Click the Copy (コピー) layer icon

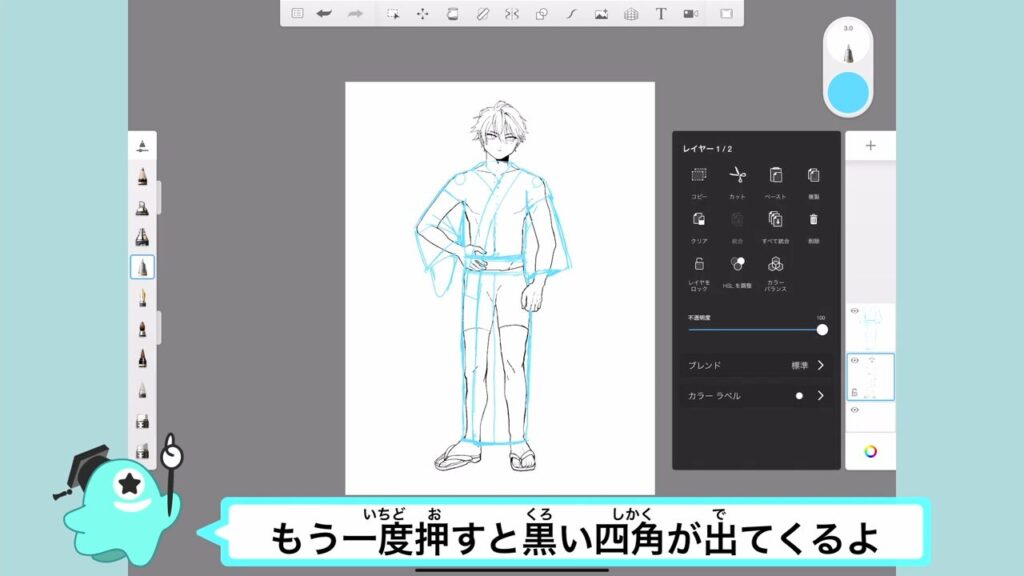tap(699, 176)
